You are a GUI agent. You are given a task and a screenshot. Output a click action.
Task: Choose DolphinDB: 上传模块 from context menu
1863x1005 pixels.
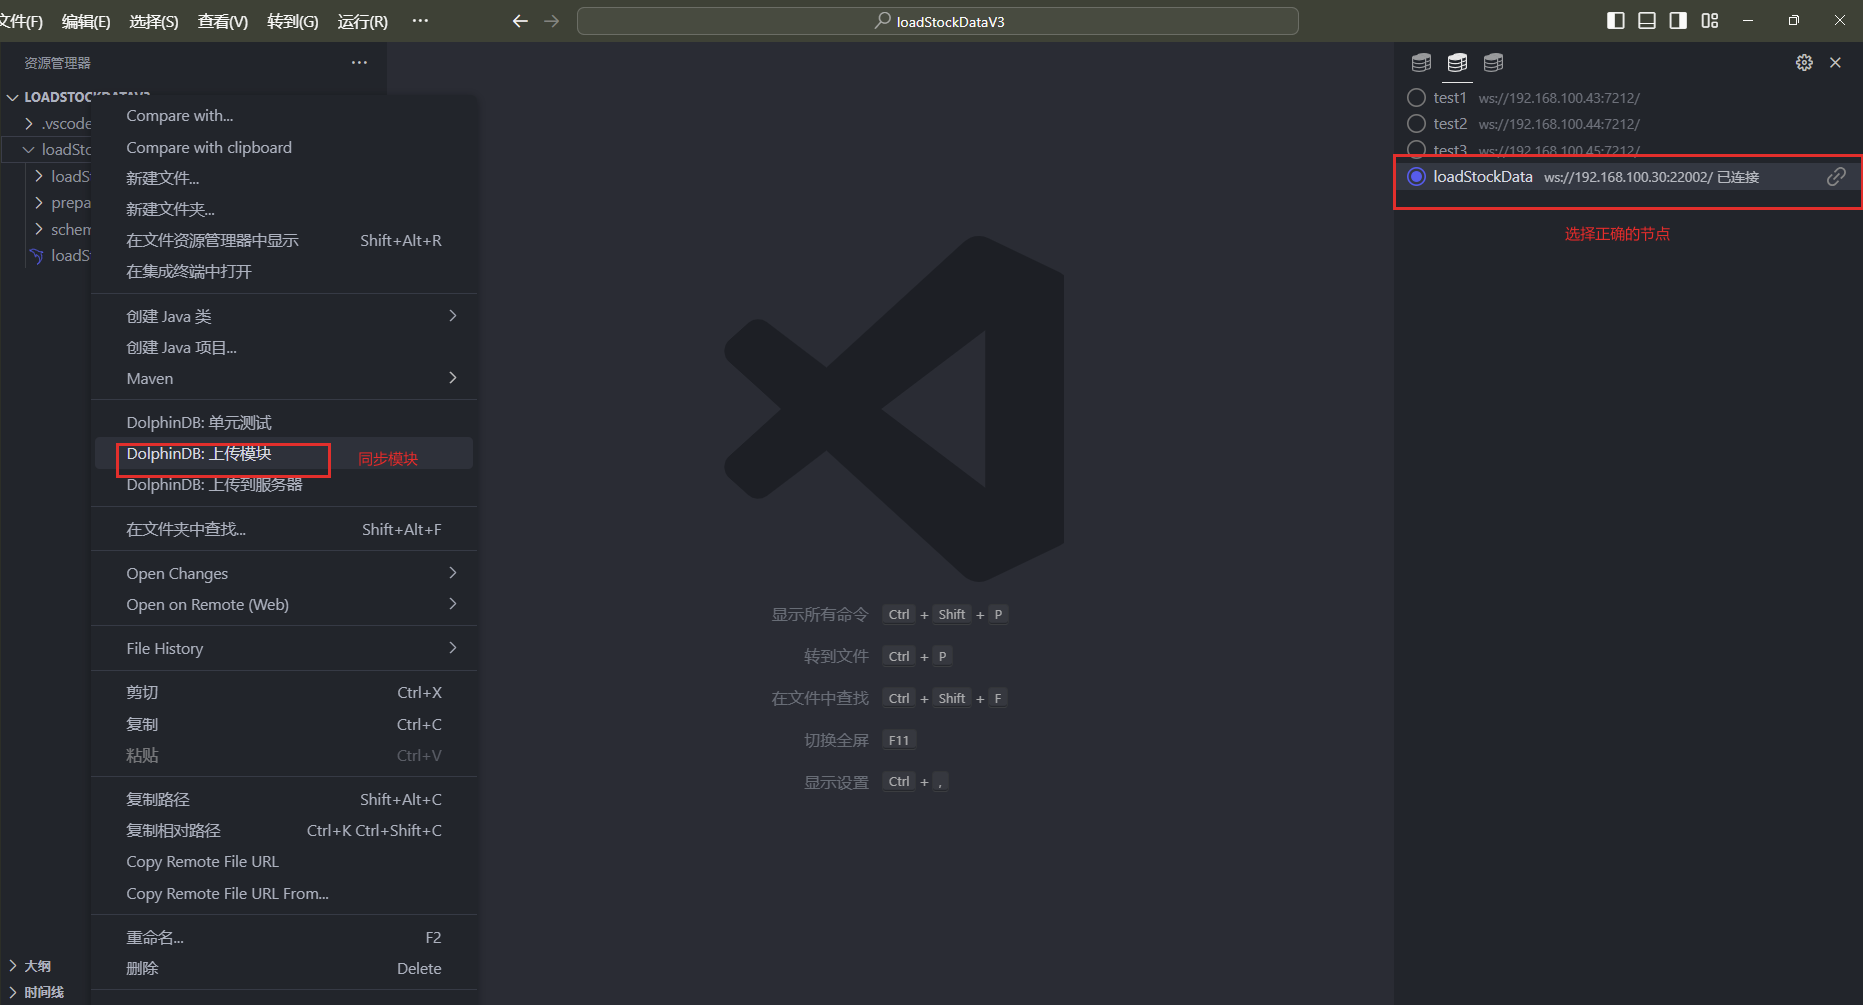tap(200, 454)
